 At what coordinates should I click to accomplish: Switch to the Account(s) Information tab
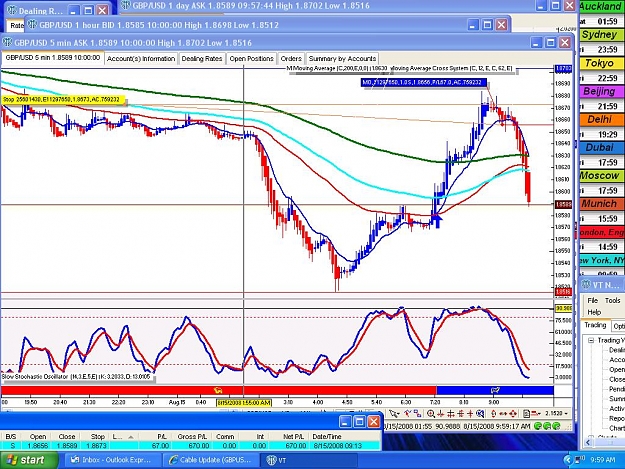coord(141,59)
